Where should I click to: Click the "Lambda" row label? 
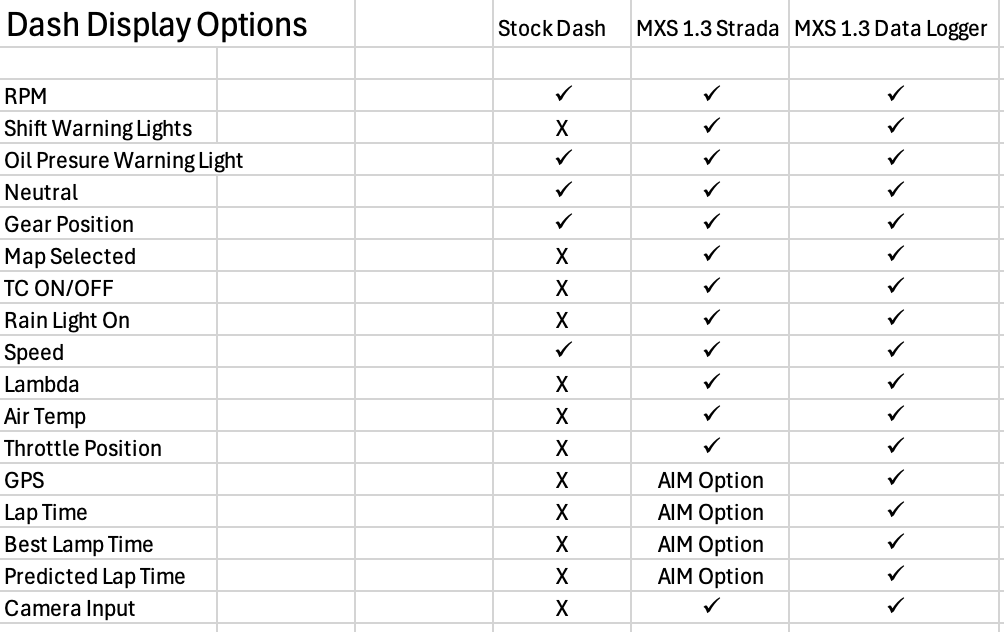[x=42, y=384]
